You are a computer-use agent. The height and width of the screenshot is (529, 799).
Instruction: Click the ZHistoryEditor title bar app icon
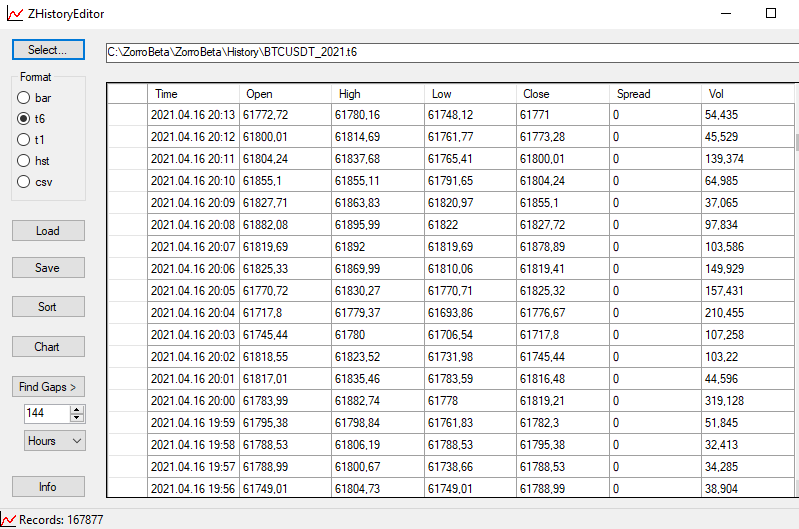point(11,14)
